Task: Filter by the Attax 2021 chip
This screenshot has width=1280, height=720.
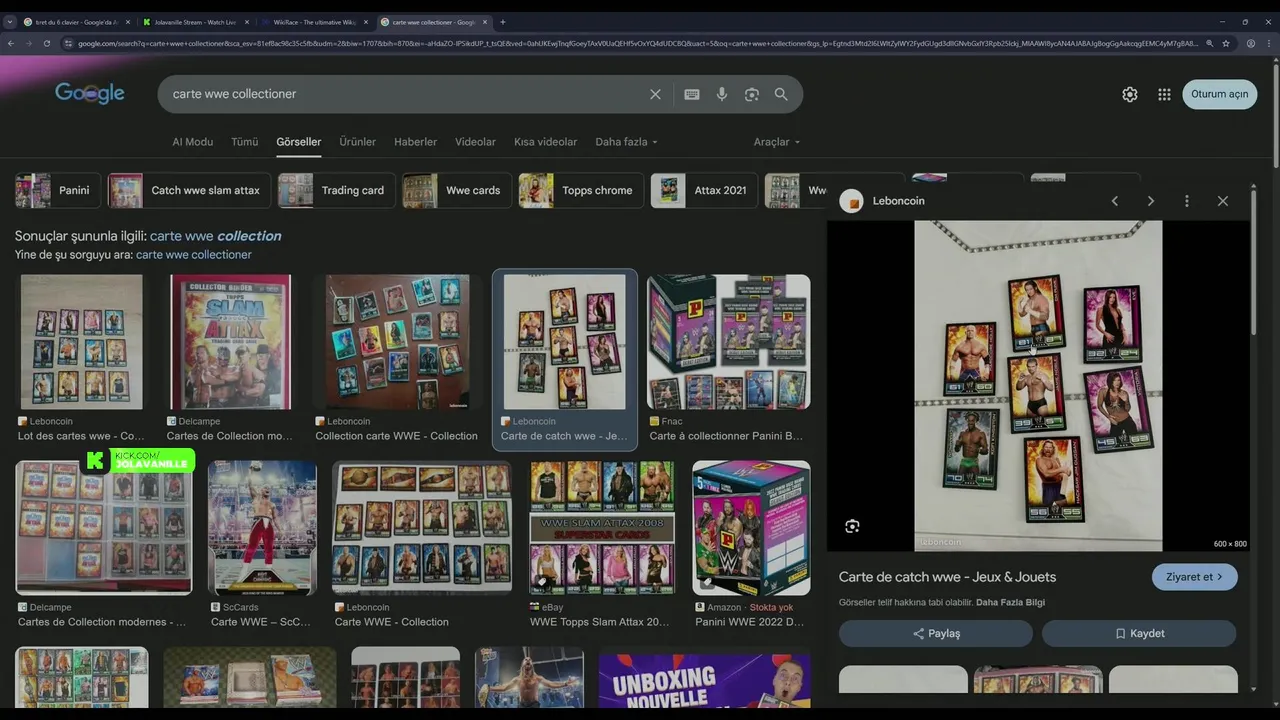Action: [705, 190]
